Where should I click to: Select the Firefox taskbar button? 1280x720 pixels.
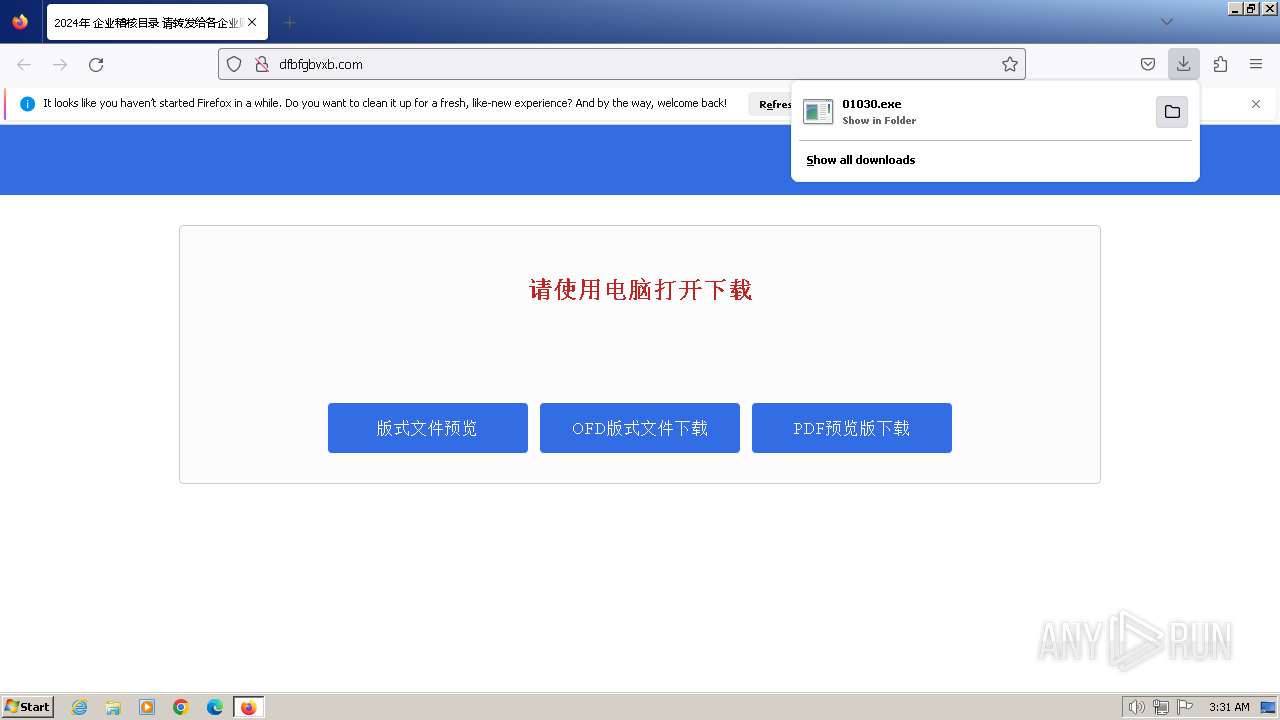248,707
